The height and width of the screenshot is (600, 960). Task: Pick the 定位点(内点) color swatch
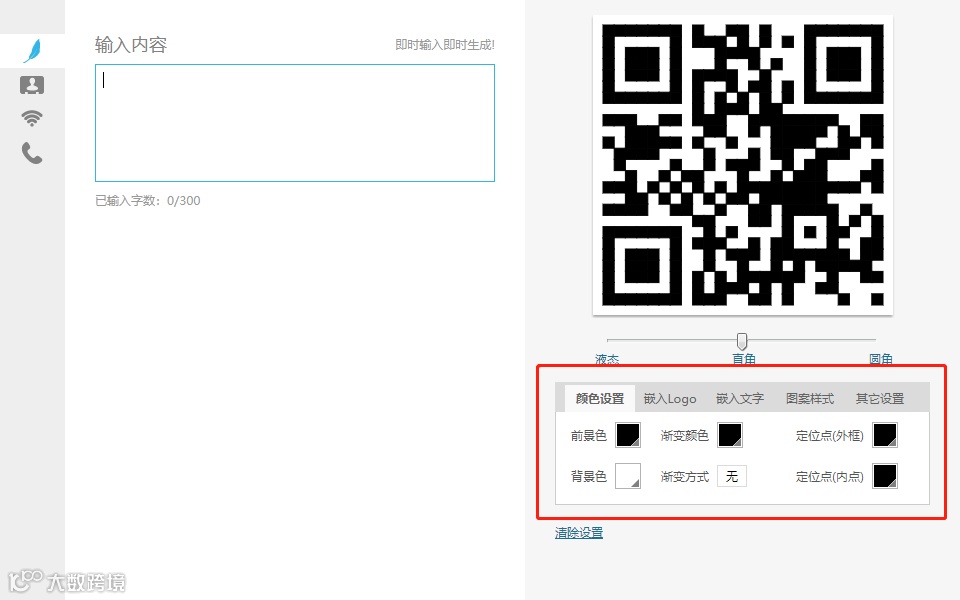[x=885, y=476]
